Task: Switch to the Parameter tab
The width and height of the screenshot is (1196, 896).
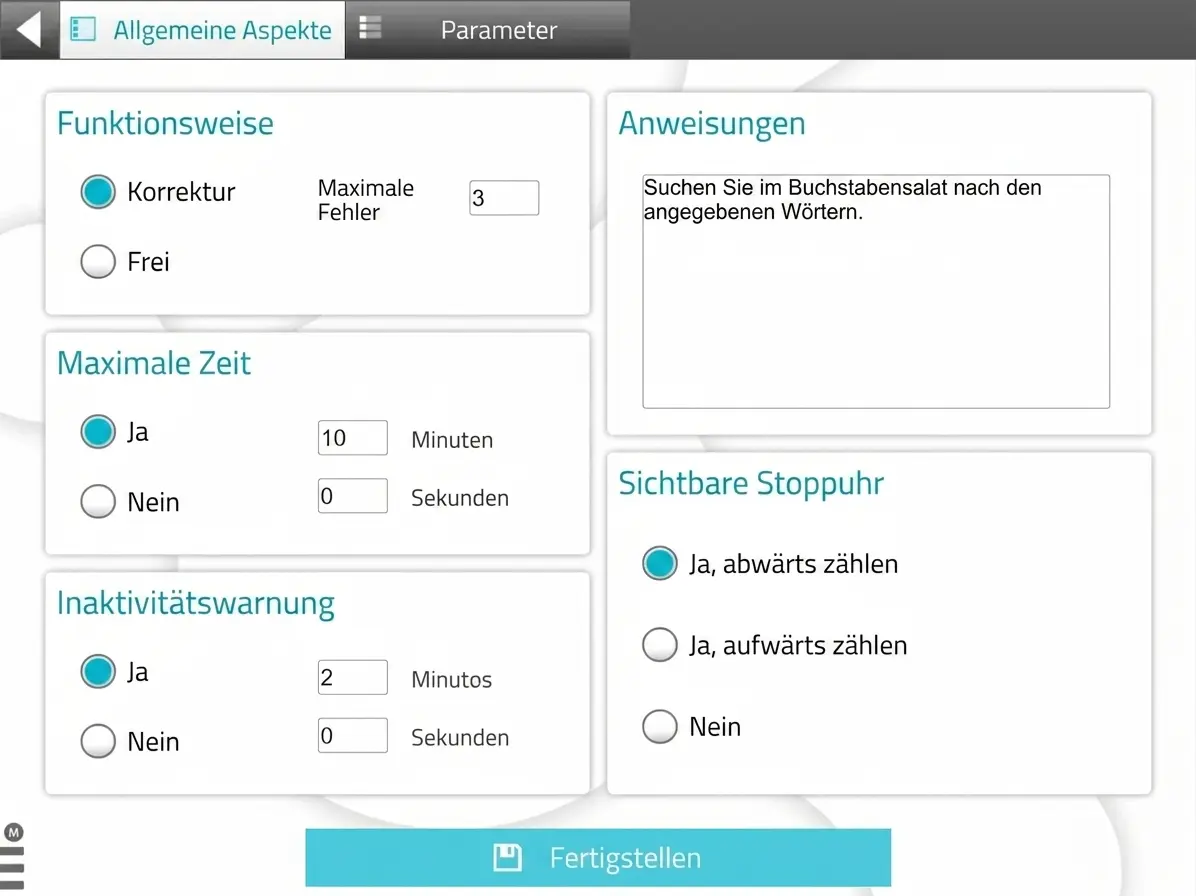Action: [488, 30]
